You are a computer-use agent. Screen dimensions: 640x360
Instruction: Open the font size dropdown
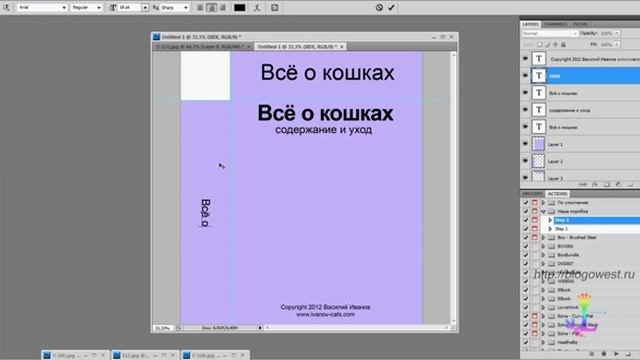[145, 7]
